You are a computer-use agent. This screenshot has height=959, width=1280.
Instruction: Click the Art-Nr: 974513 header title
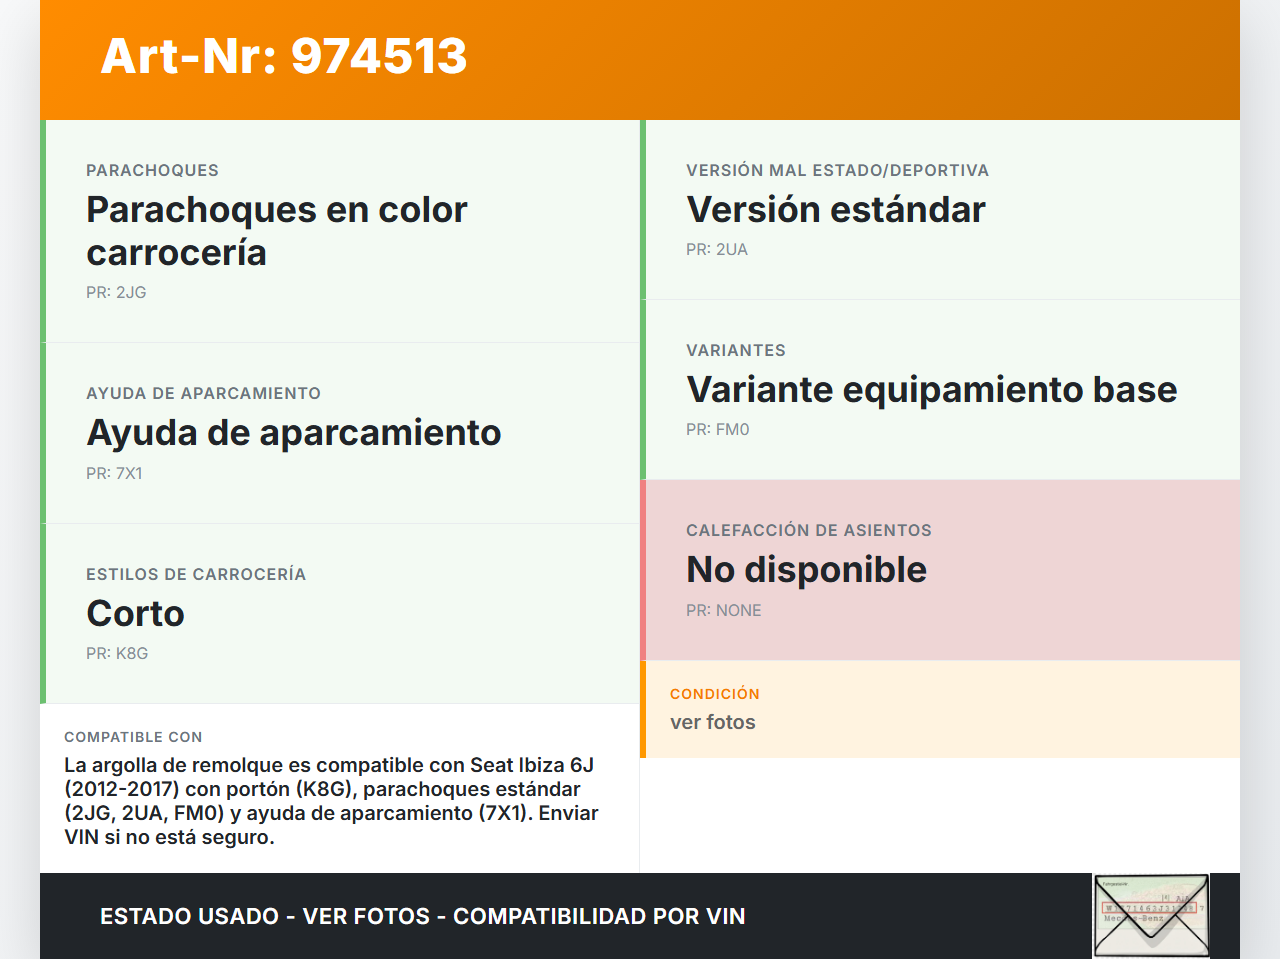click(284, 56)
